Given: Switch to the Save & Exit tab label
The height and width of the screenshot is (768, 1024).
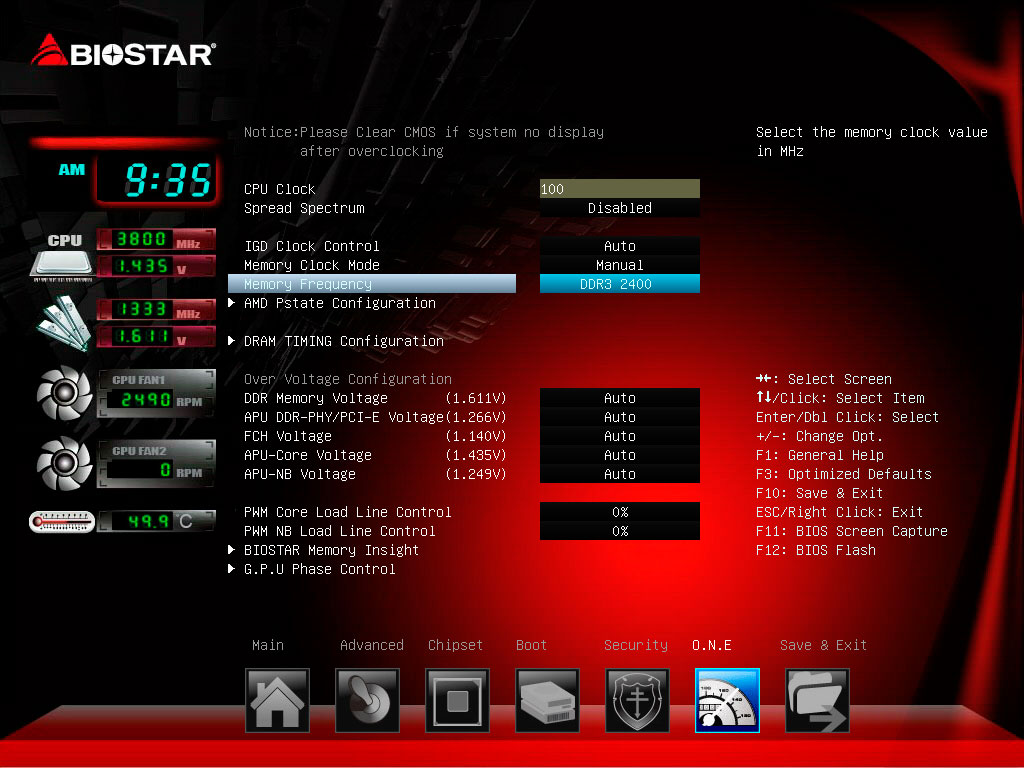Looking at the screenshot, I should 823,645.
